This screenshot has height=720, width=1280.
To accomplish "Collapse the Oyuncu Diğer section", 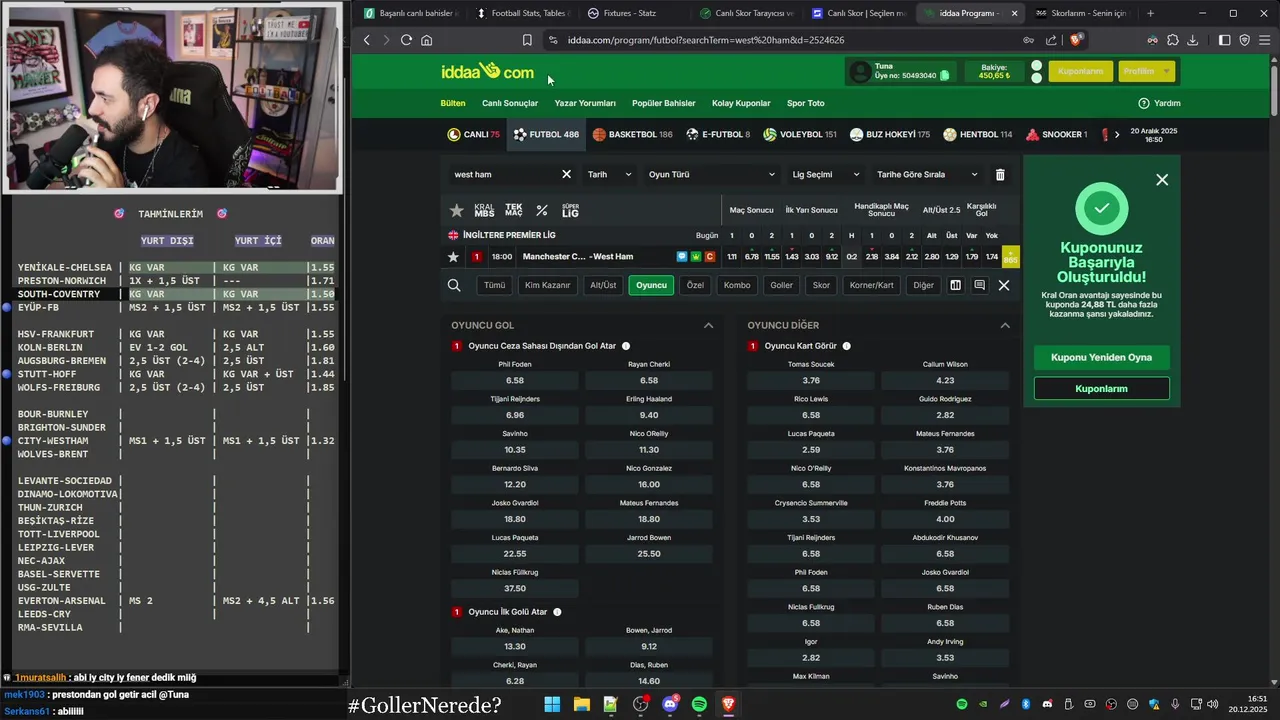I will click(1005, 325).
